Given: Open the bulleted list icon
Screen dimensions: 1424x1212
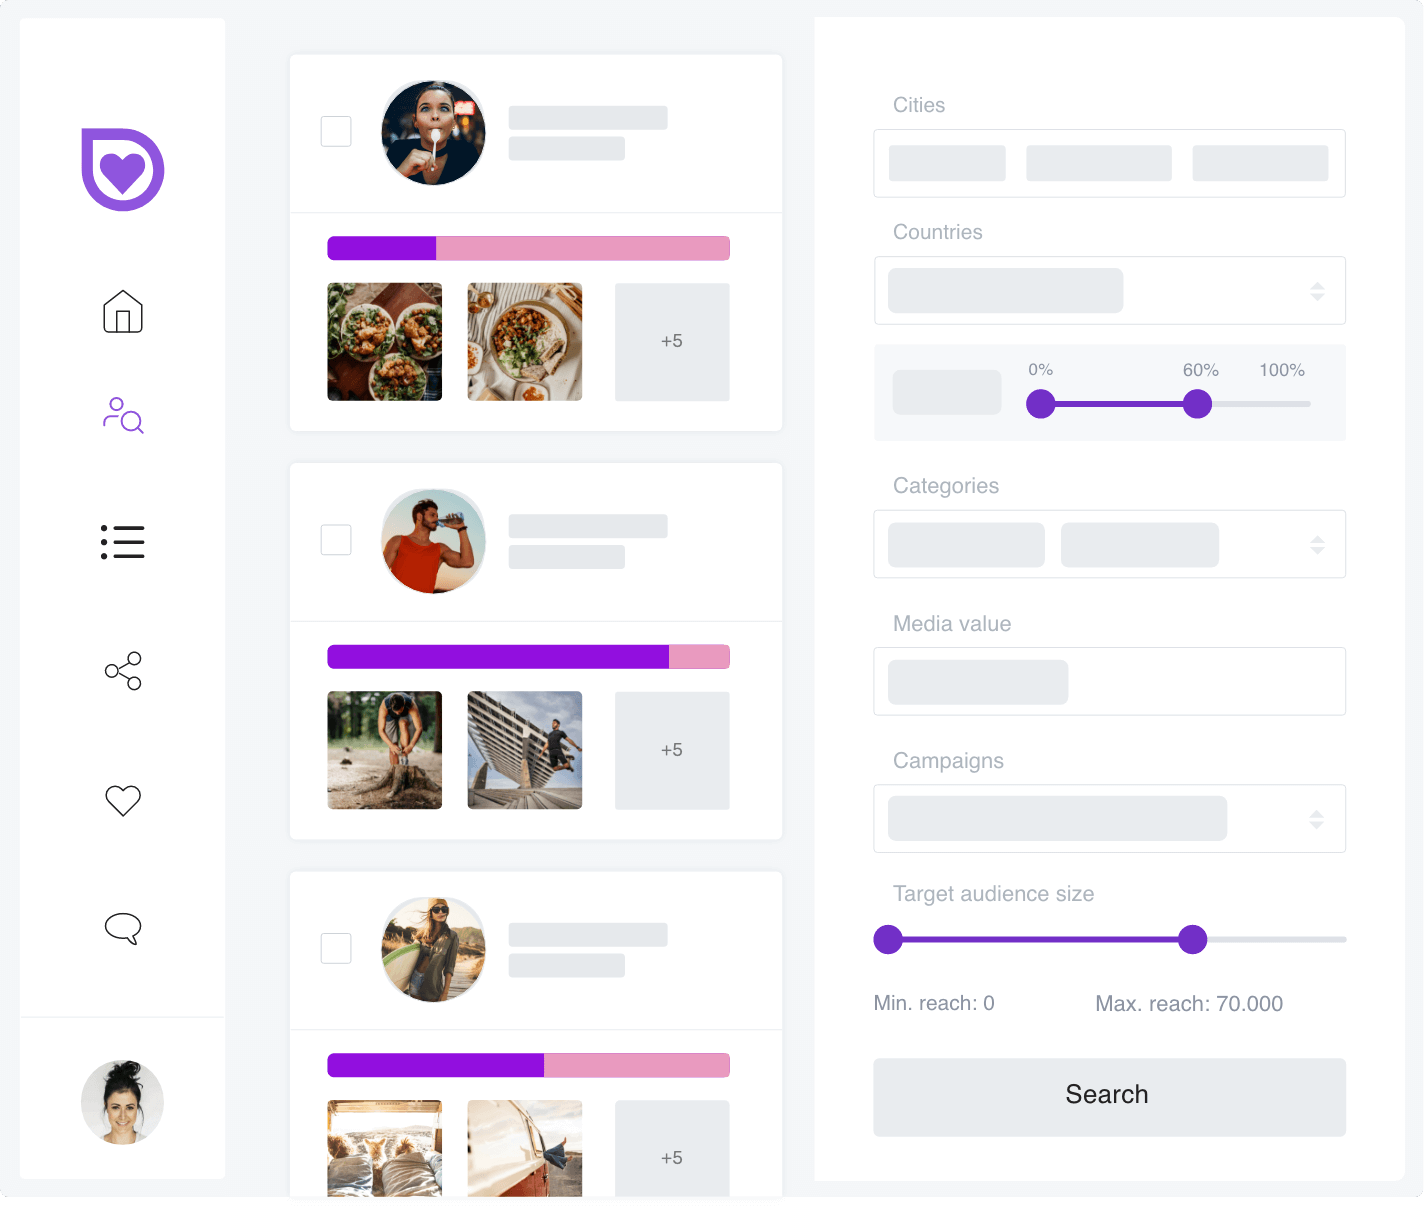Looking at the screenshot, I should point(123,542).
